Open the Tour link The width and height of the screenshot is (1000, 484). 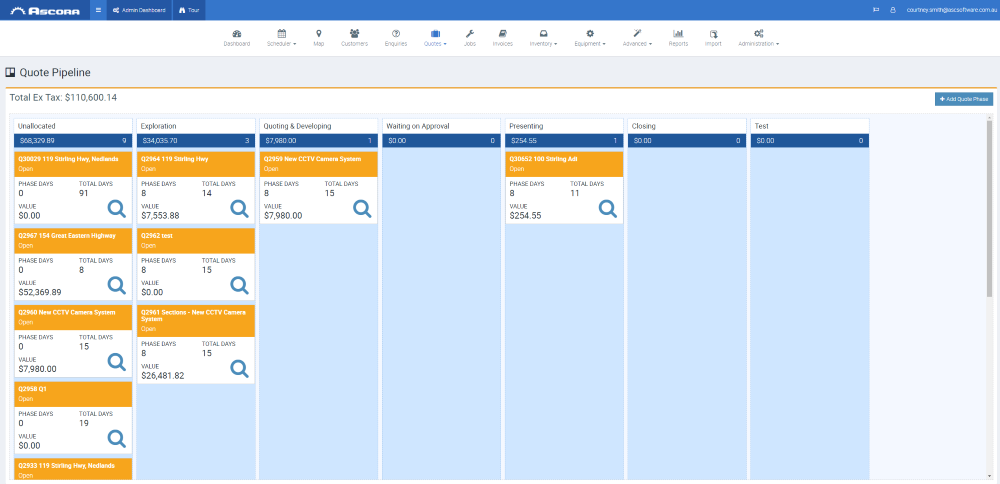coord(189,10)
